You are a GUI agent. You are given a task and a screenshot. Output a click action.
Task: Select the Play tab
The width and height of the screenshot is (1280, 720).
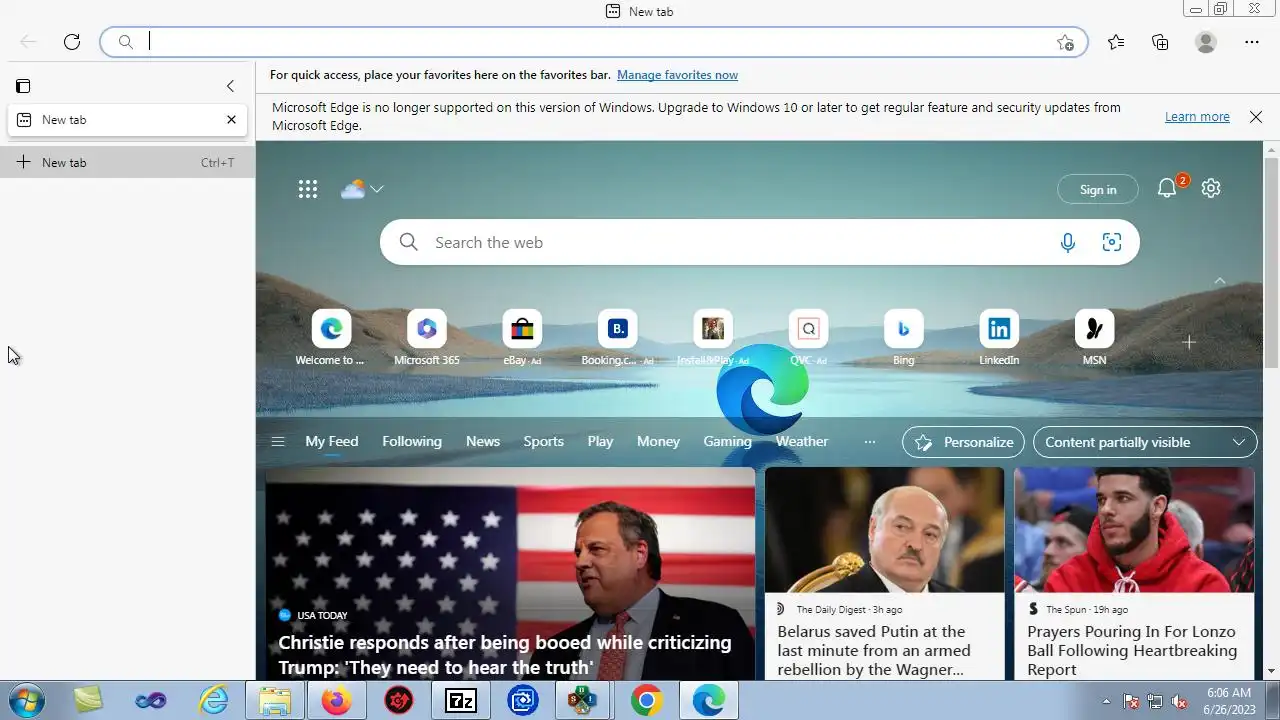pyautogui.click(x=600, y=441)
